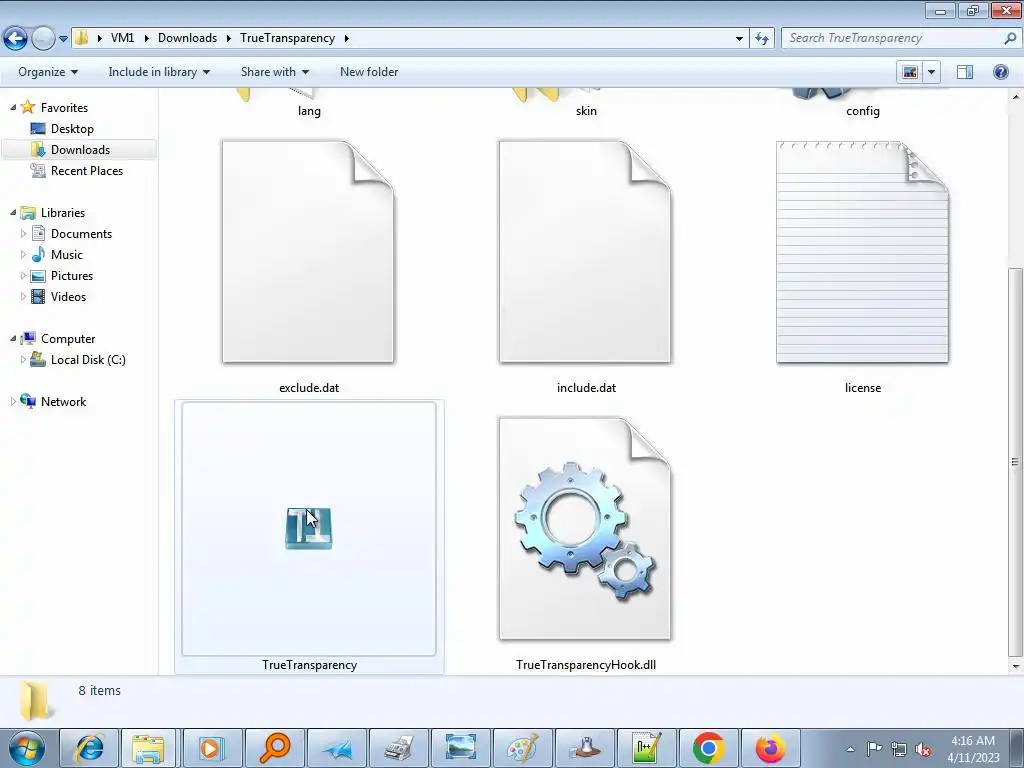Viewport: 1024px width, 768px height.
Task: Click TrueTransparency in the address breadcrumb
Action: tap(287, 38)
